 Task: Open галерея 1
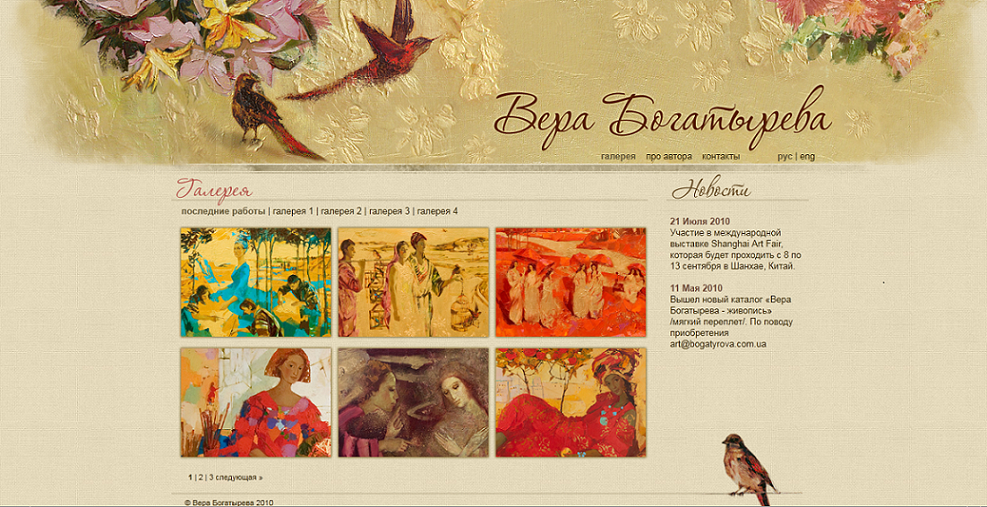tap(293, 212)
